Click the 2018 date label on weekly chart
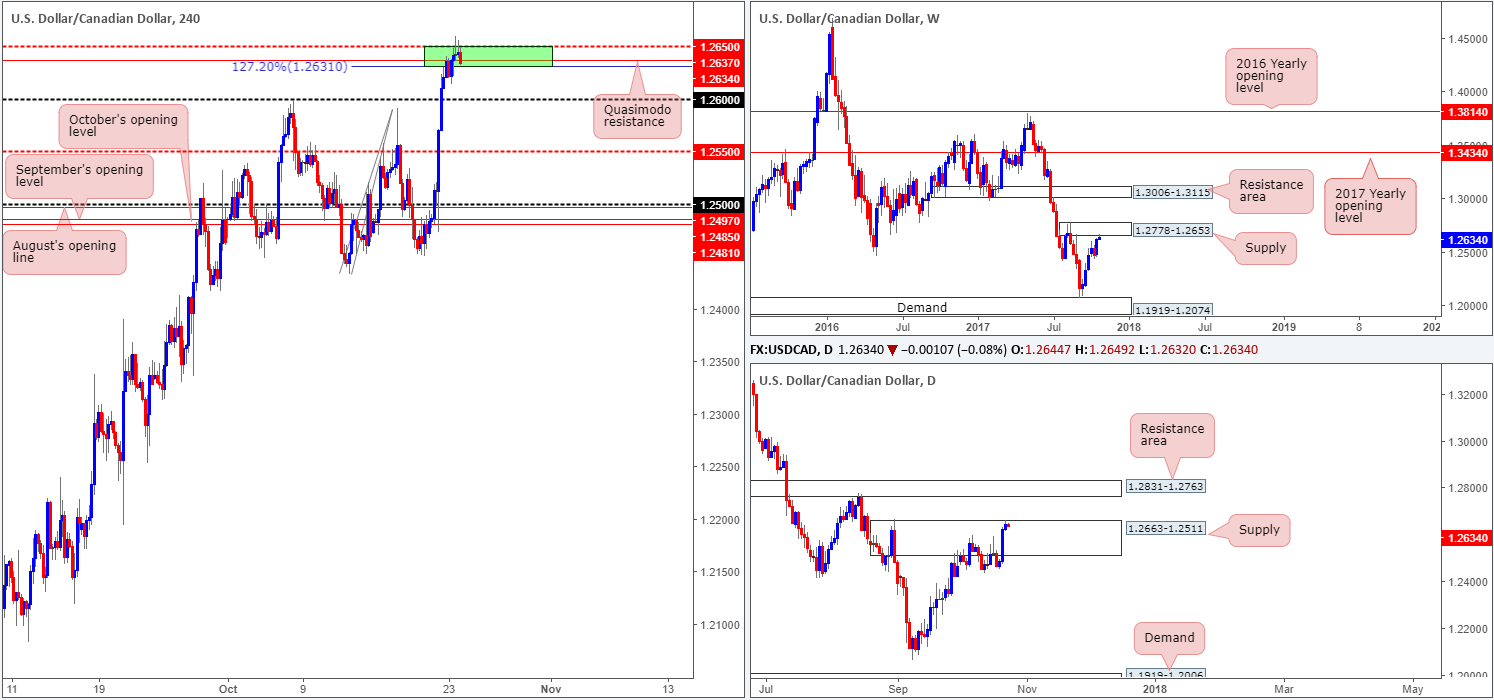The width and height of the screenshot is (1494, 700). click(x=1128, y=326)
